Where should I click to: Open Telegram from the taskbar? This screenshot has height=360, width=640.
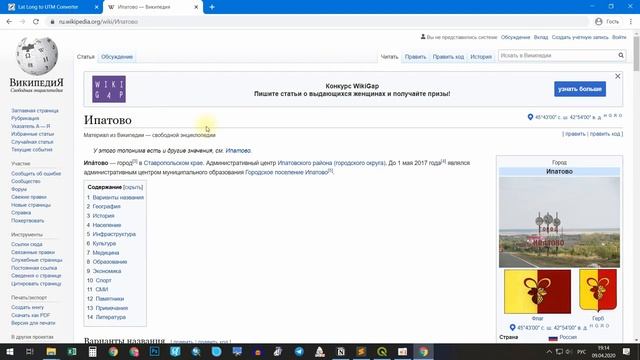tap(299, 351)
